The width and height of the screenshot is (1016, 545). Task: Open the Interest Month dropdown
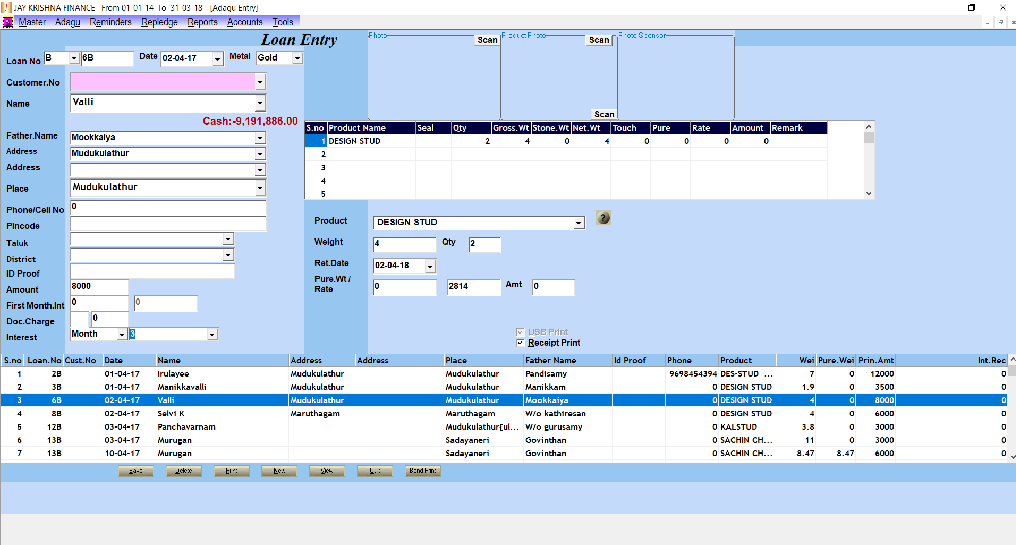(x=122, y=334)
